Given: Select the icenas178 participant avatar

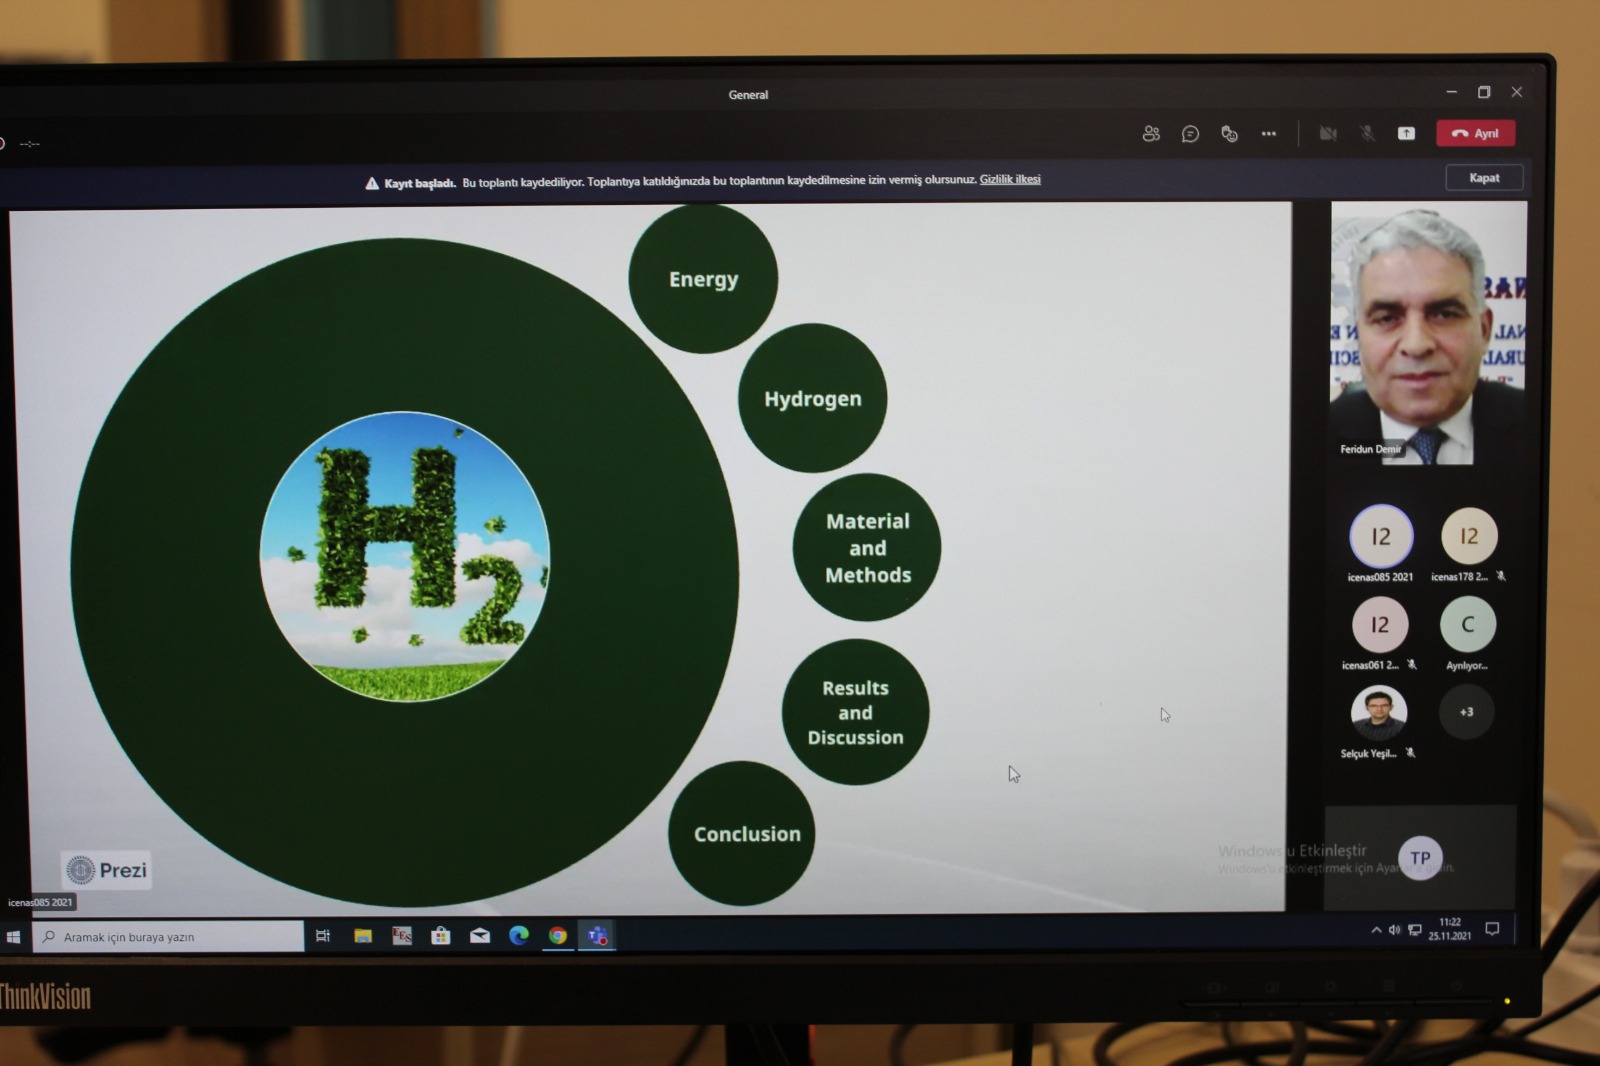Looking at the screenshot, I should (1469, 536).
